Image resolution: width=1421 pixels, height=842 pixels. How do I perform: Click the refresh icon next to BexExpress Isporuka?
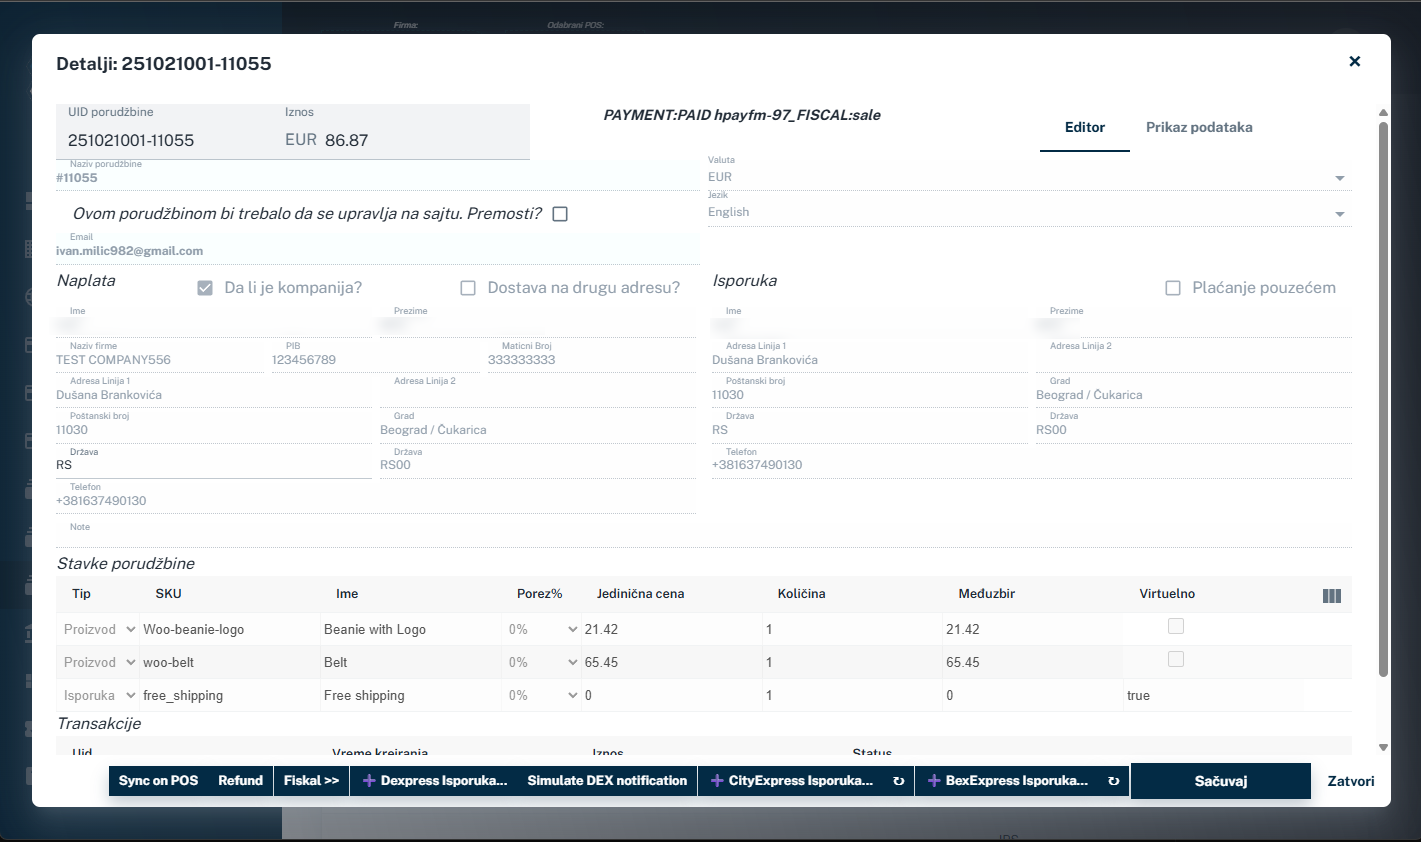point(1113,781)
